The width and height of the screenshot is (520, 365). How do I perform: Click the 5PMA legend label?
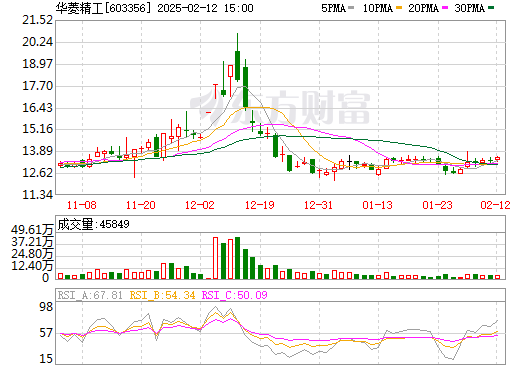tap(333, 8)
